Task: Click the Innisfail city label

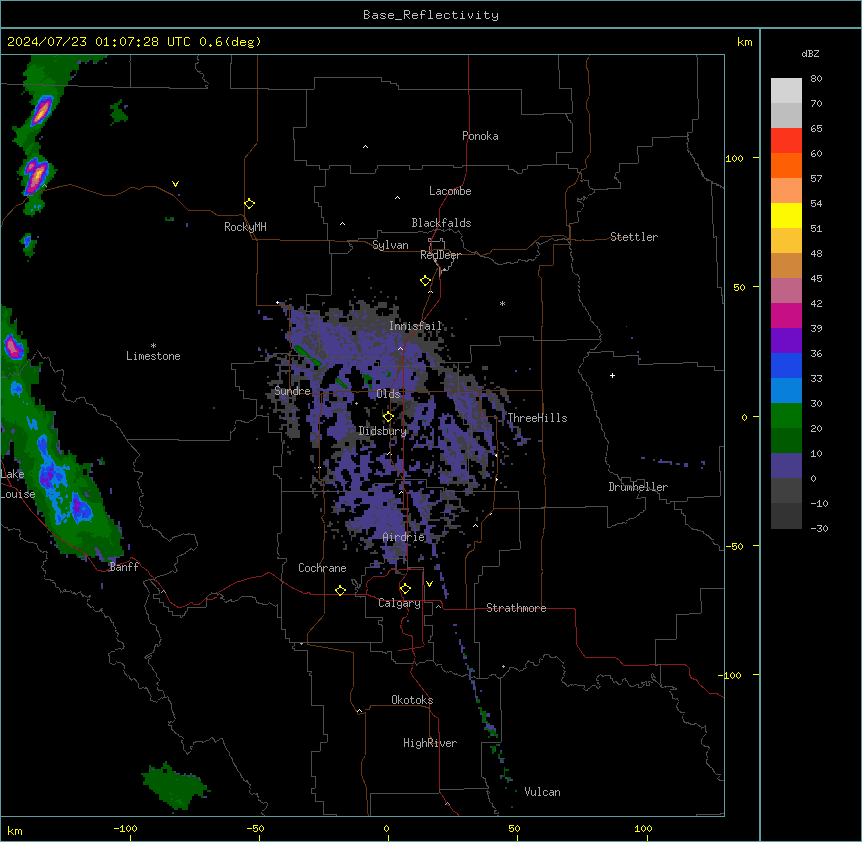Action: pyautogui.click(x=415, y=326)
